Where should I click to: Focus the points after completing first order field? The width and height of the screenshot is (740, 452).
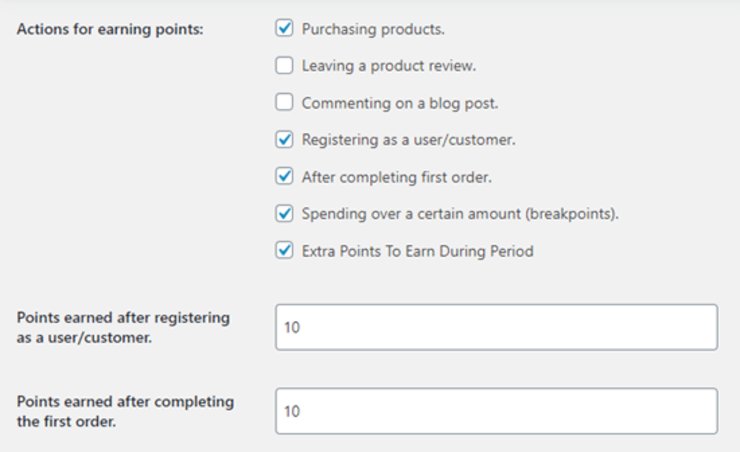tap(496, 411)
